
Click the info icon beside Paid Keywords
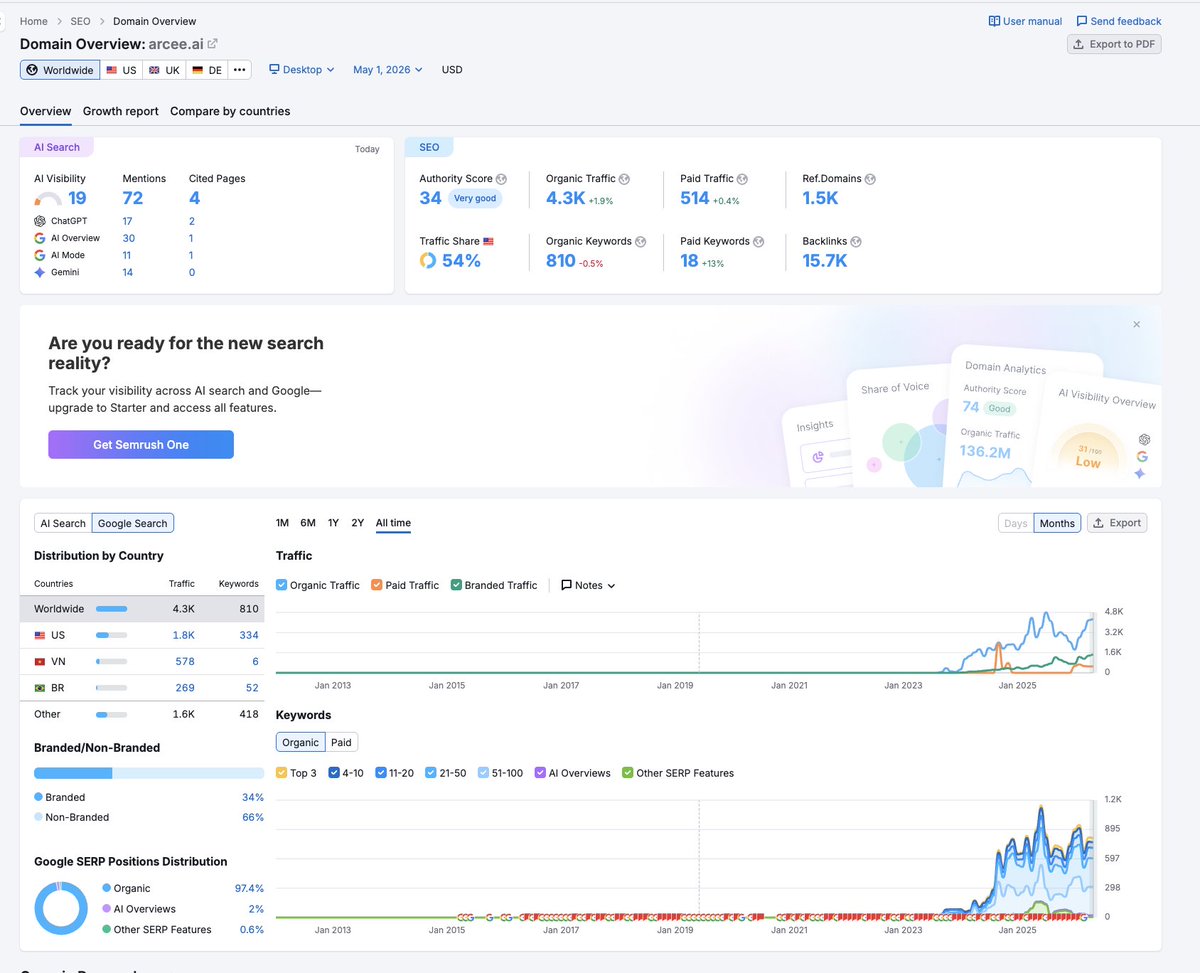pyautogui.click(x=758, y=241)
